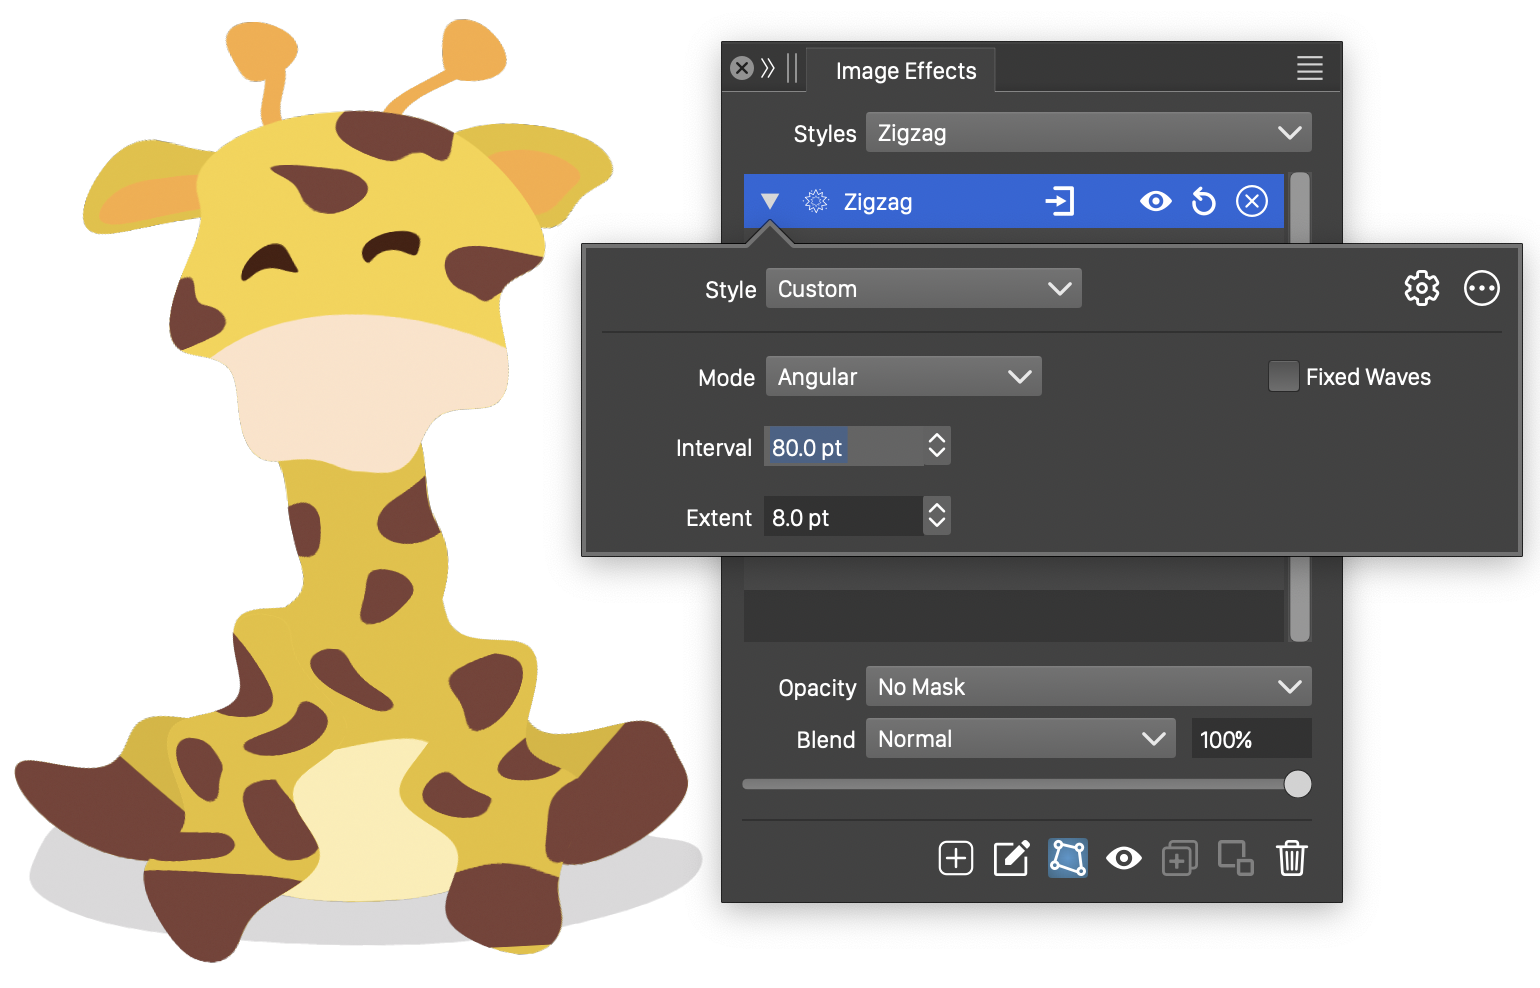
Task: Click the trash delete icon
Action: [x=1291, y=858]
